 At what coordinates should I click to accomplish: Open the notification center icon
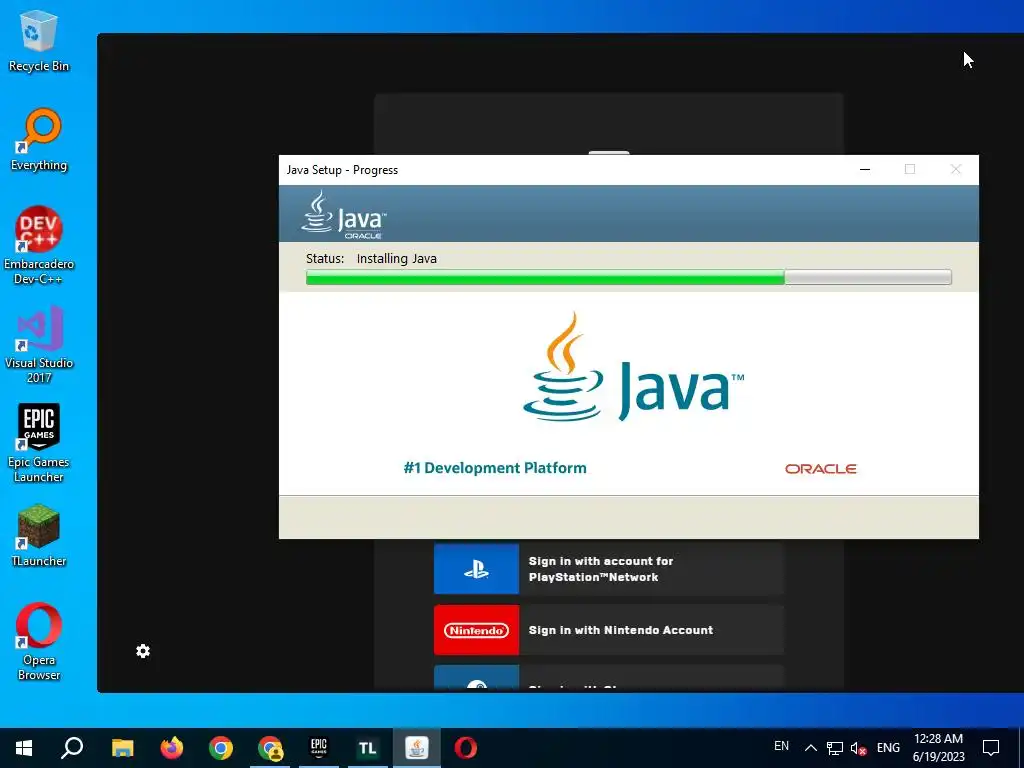pyautogui.click(x=991, y=748)
